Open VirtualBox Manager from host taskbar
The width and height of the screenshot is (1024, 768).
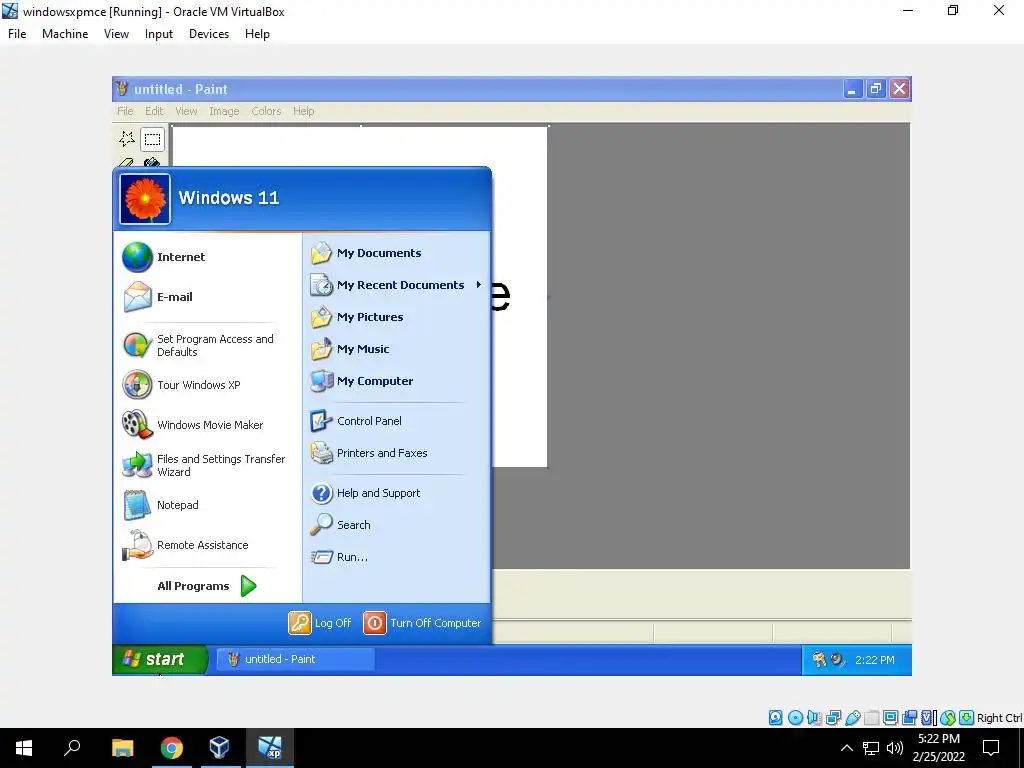tap(219, 748)
